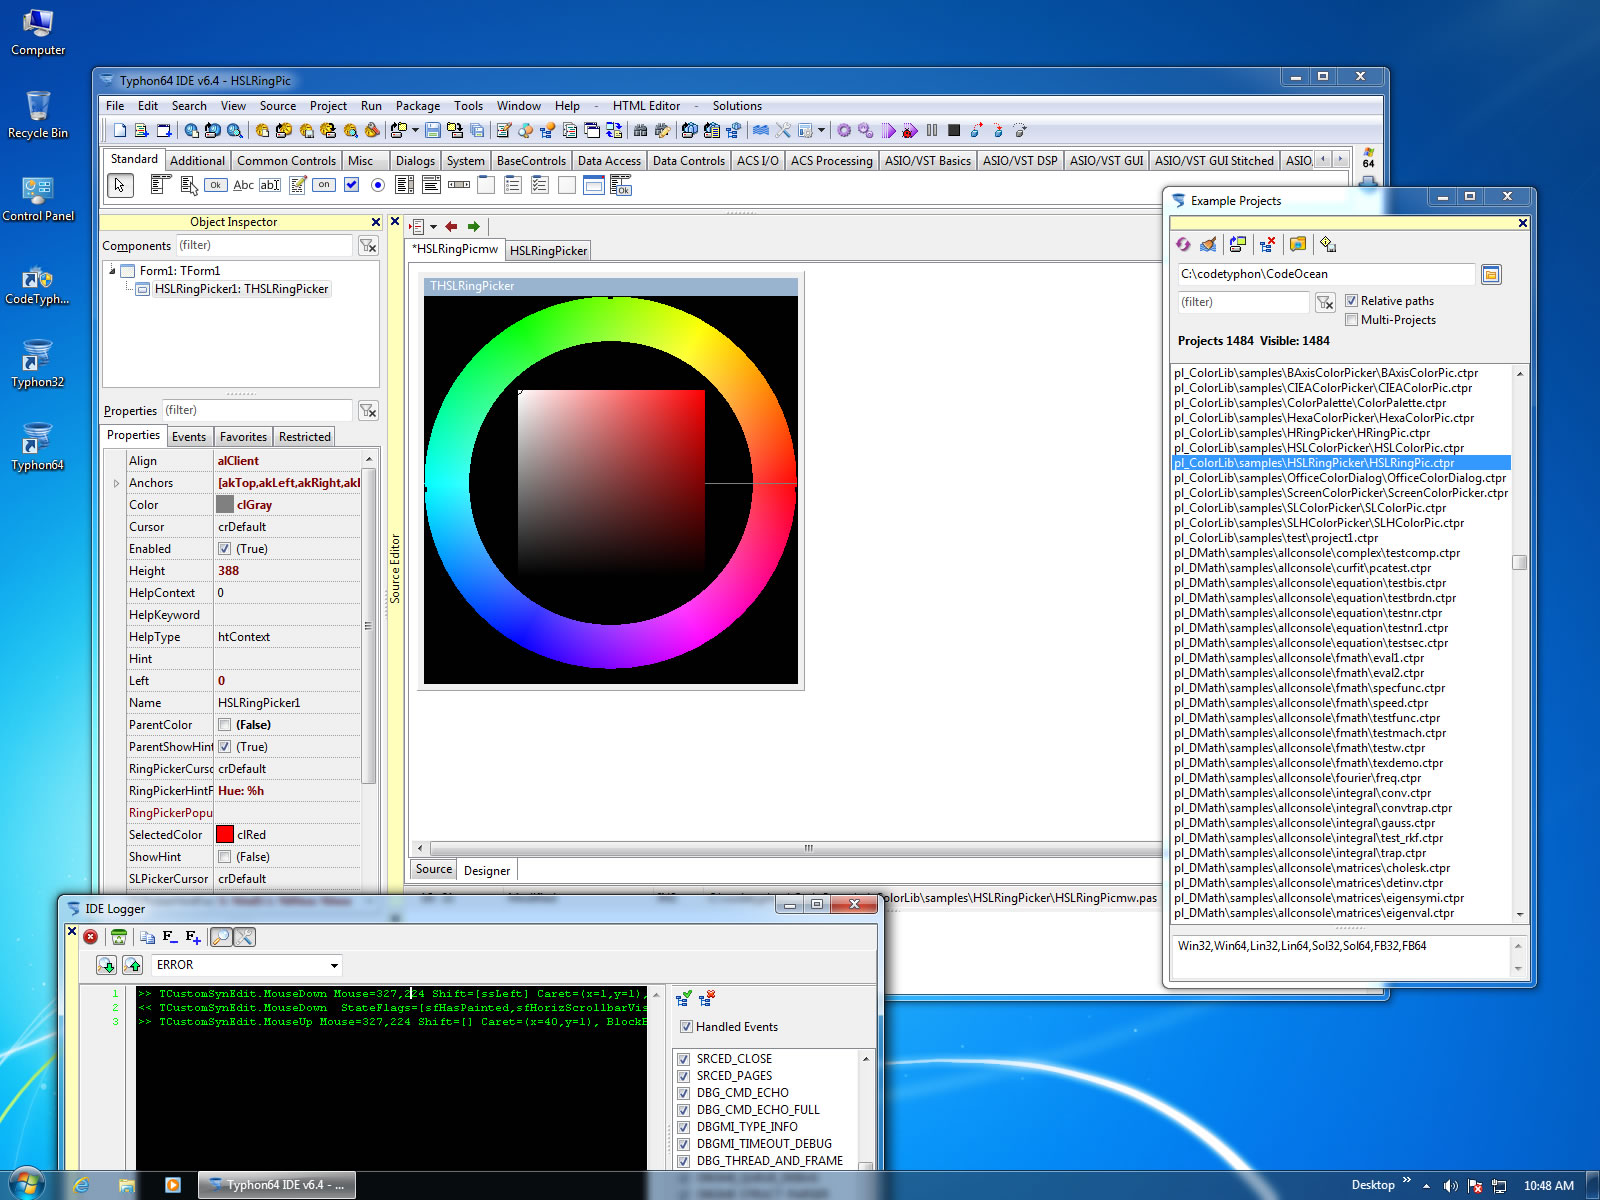This screenshot has width=1600, height=1200.
Task: Click the green forward arrow in source editor
Action: pyautogui.click(x=474, y=226)
